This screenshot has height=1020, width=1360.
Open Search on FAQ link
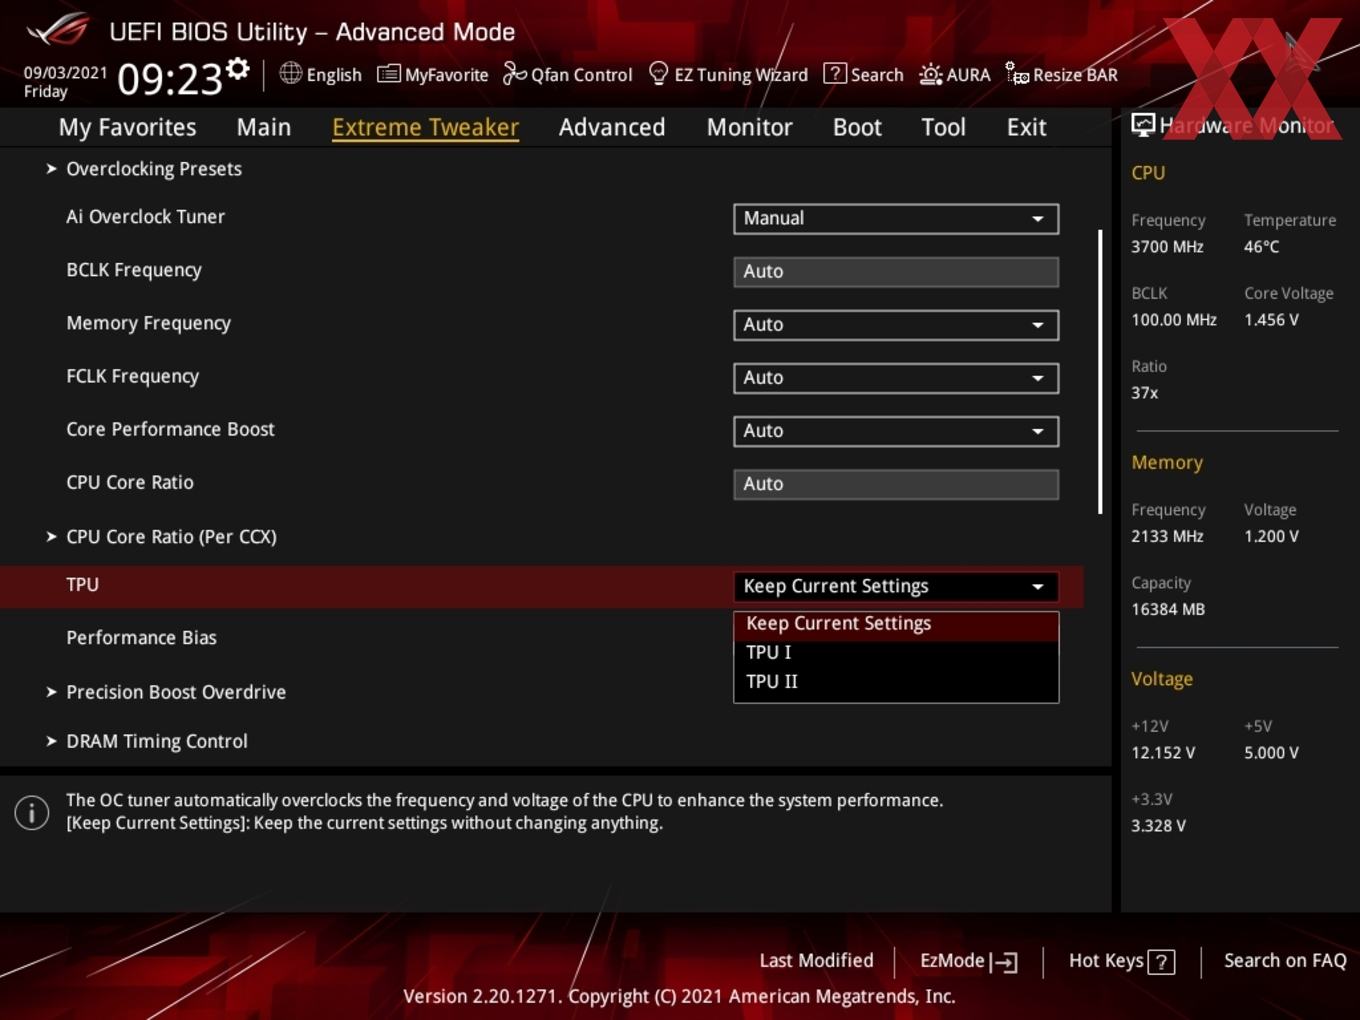click(x=1285, y=961)
